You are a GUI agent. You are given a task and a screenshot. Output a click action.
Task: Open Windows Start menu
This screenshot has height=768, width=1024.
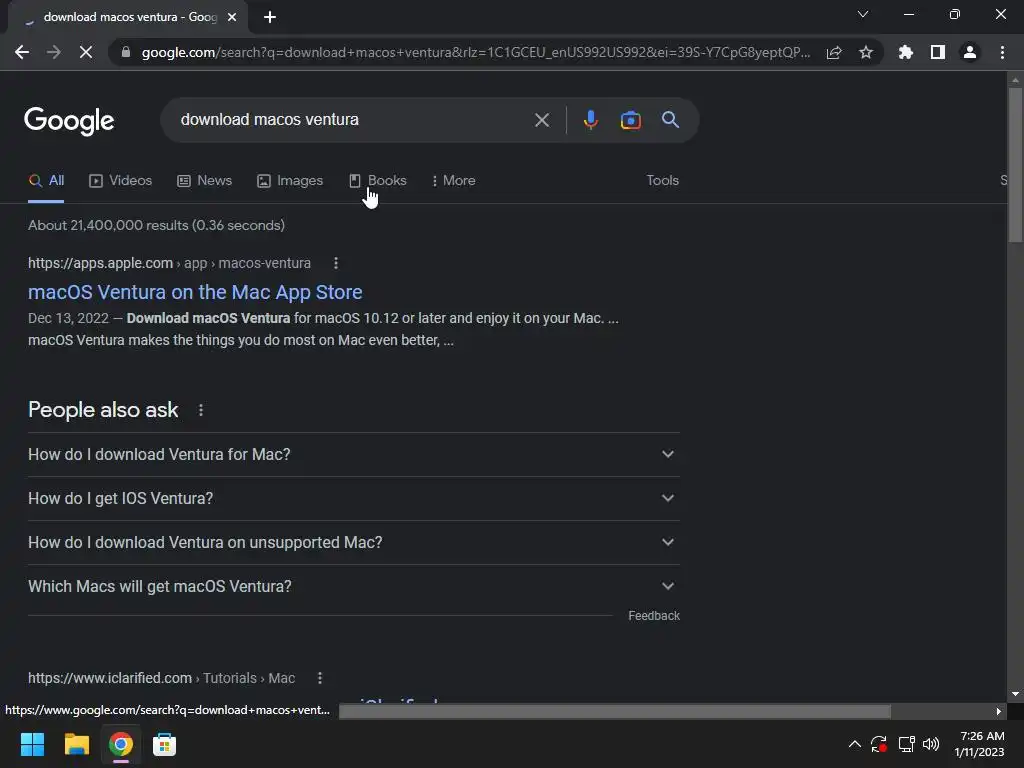(32, 744)
